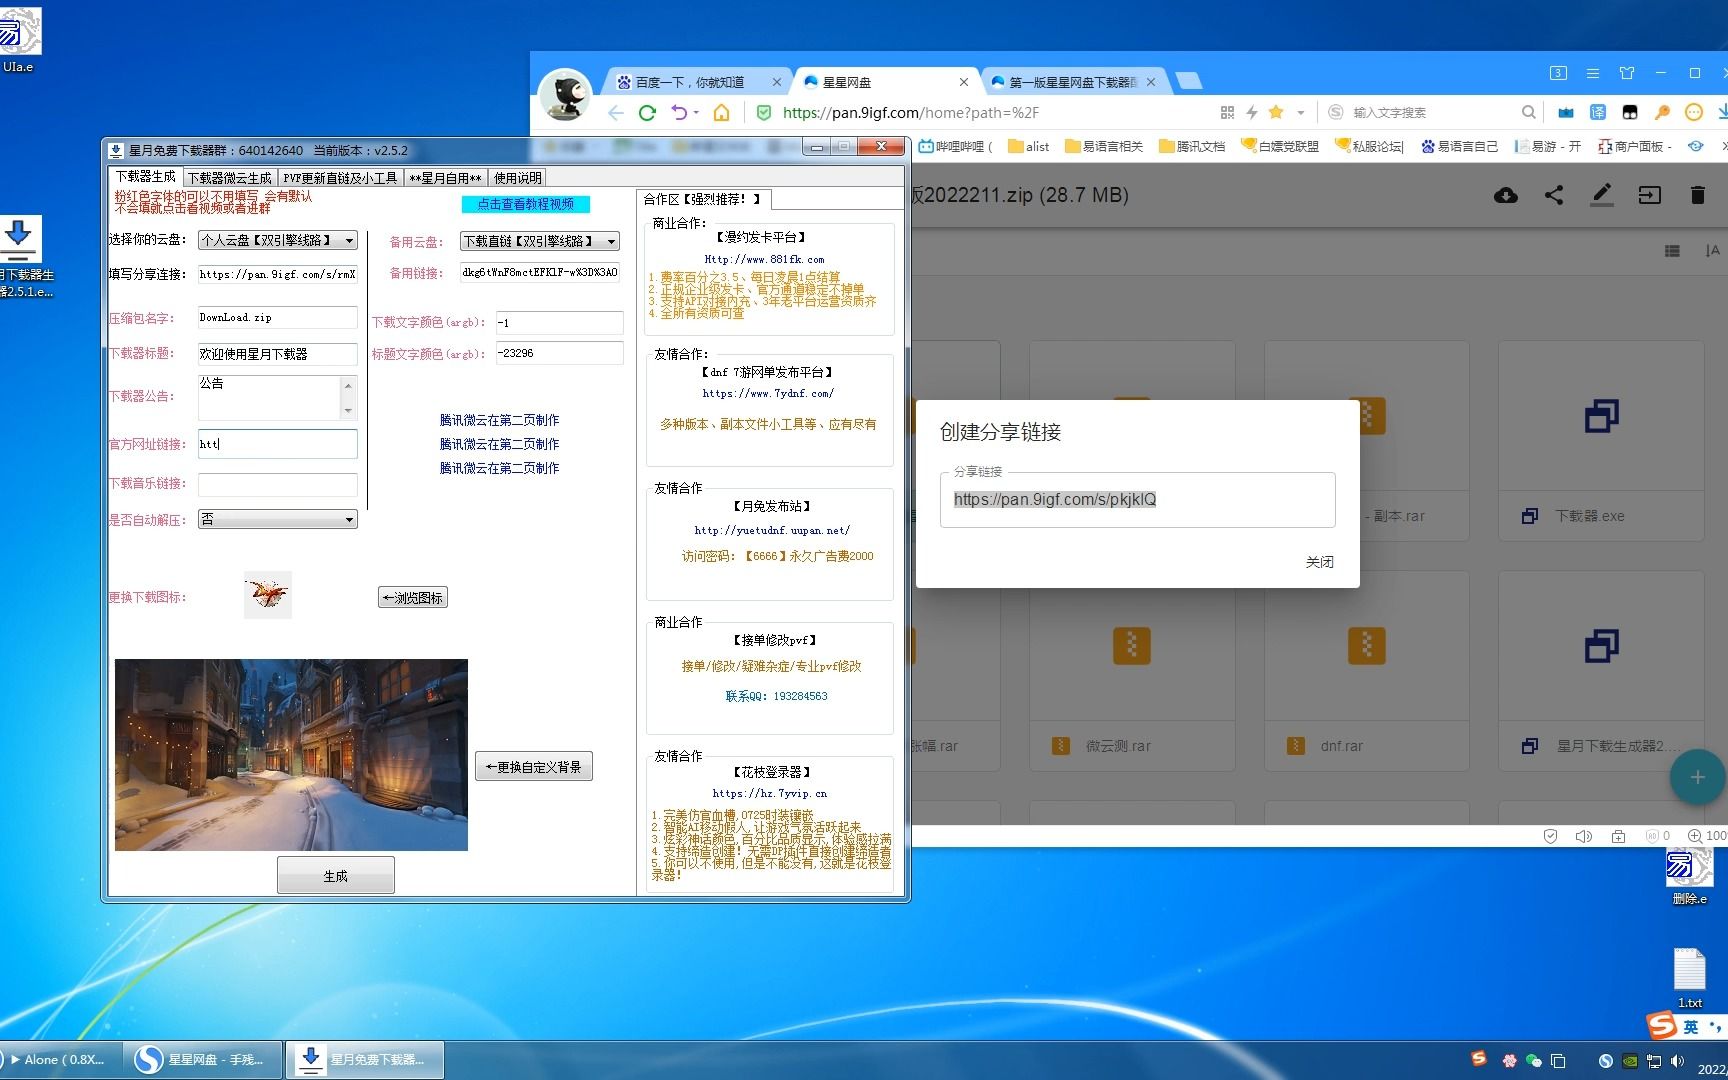Click the system tray volume speaker icon
Image resolution: width=1728 pixels, height=1080 pixels.
pos(1678,1060)
